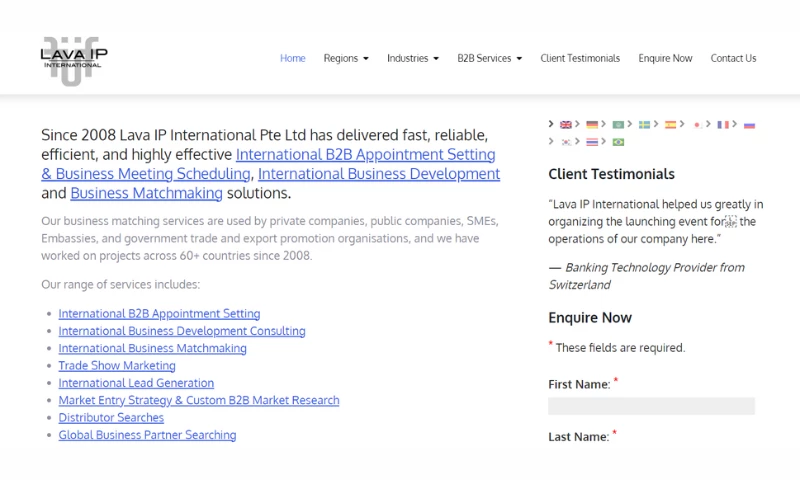Click the Swedish flag icon
This screenshot has width=800, height=480.
645,125
